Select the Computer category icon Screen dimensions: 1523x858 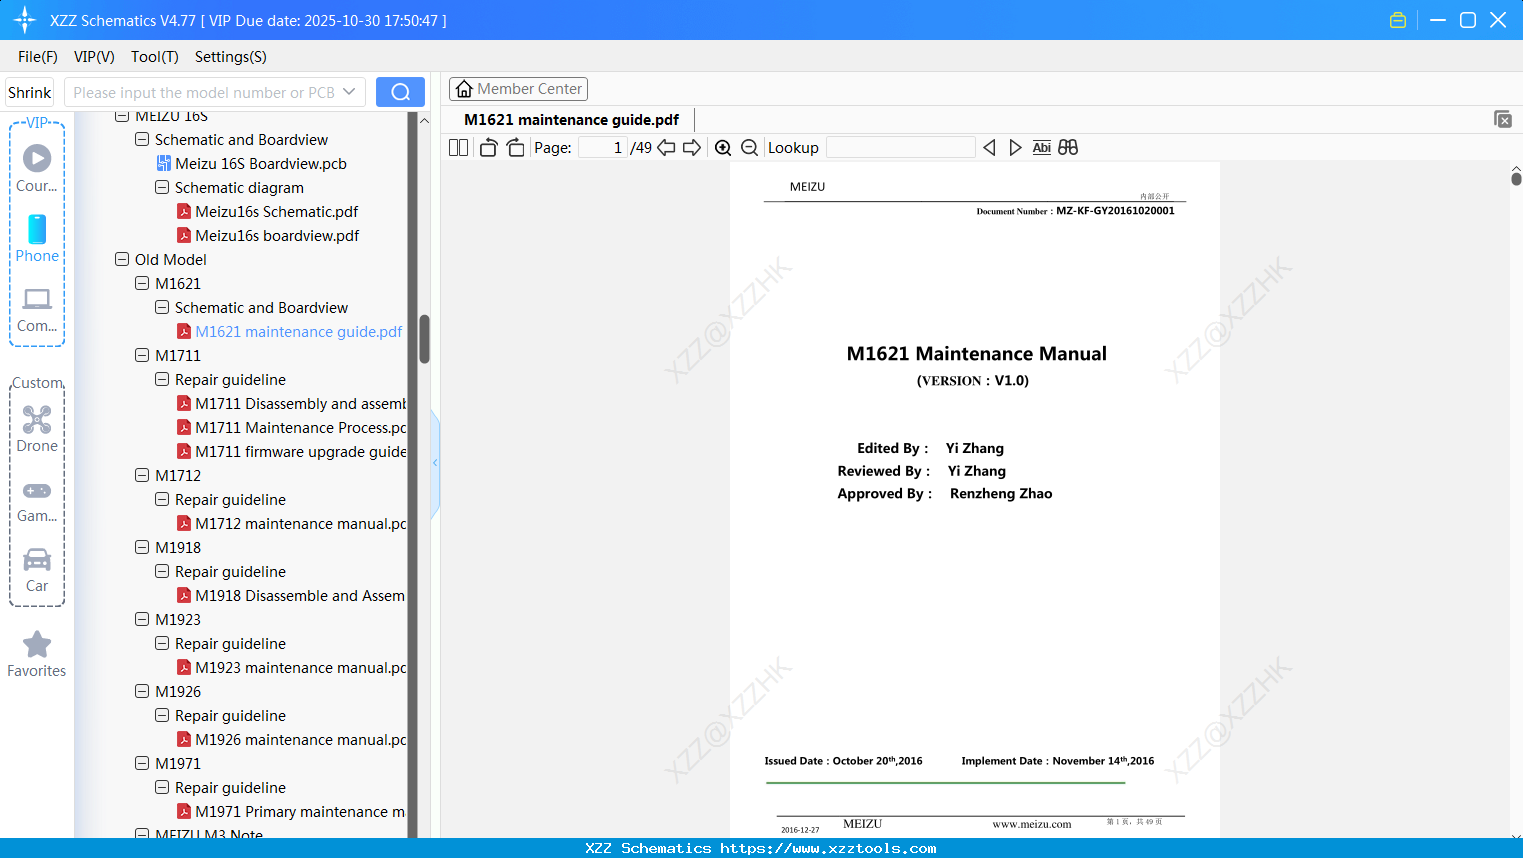point(37,310)
